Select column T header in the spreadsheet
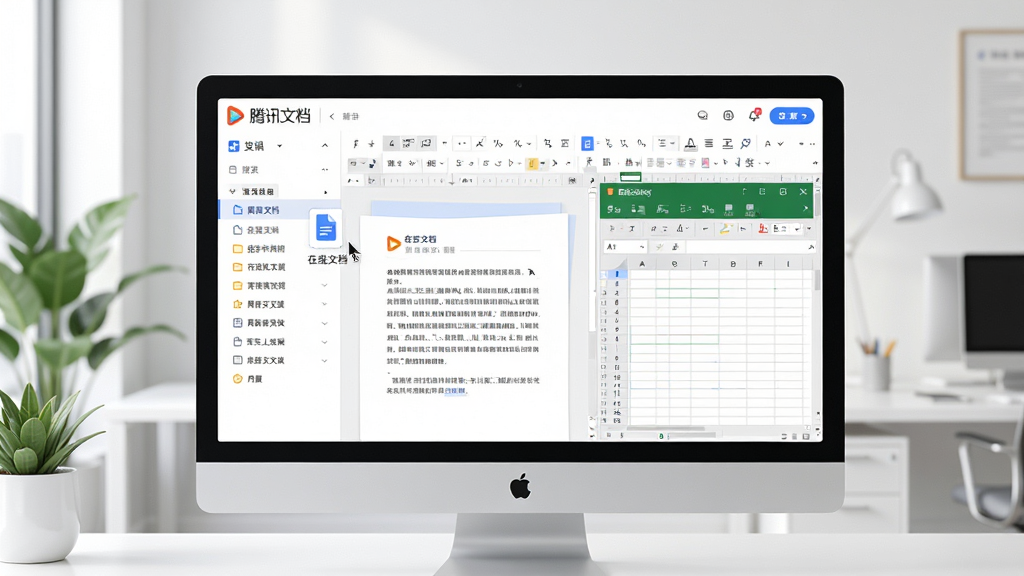Image resolution: width=1024 pixels, height=576 pixels. pos(705,264)
